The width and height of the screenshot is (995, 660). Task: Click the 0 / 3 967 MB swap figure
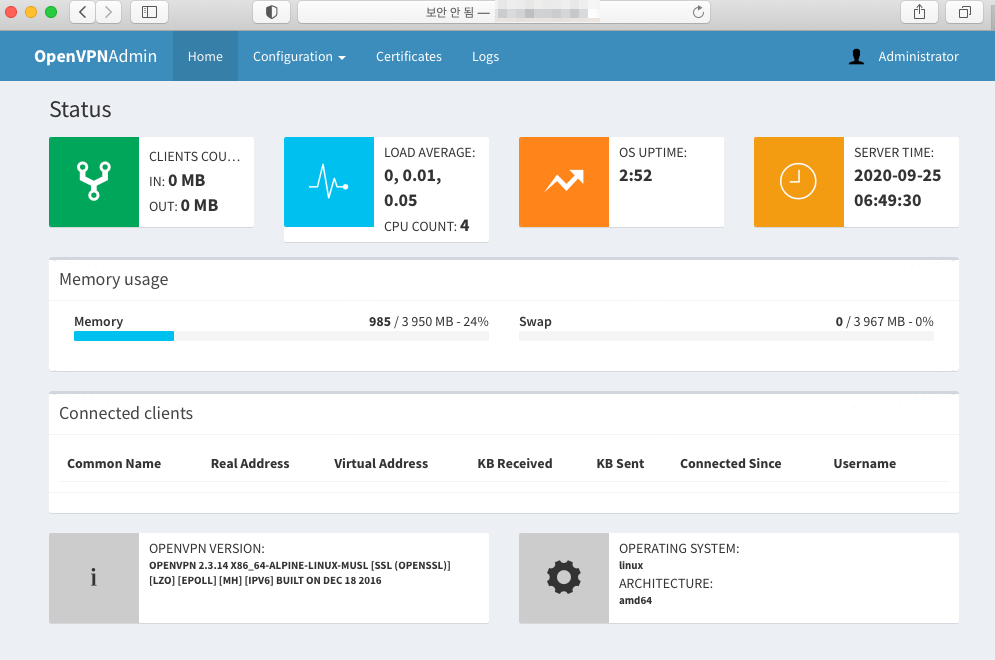(x=884, y=322)
